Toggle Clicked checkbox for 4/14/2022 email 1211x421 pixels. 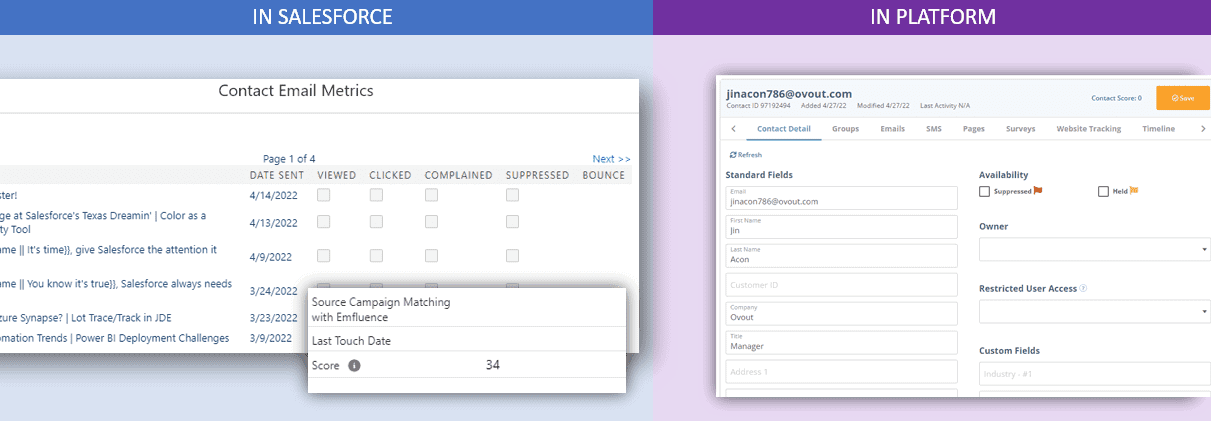pos(376,195)
